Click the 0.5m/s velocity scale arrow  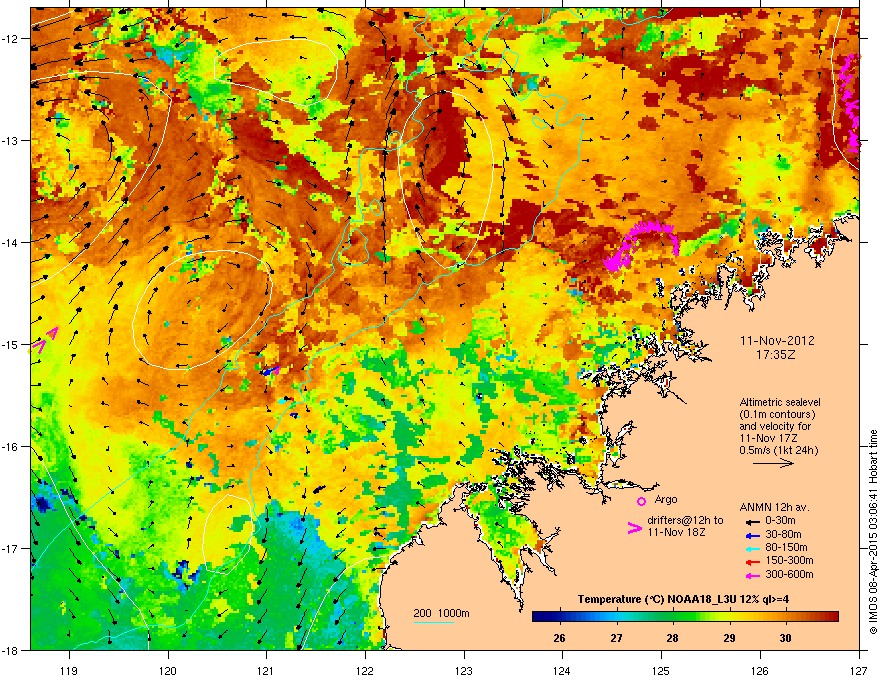(x=773, y=463)
